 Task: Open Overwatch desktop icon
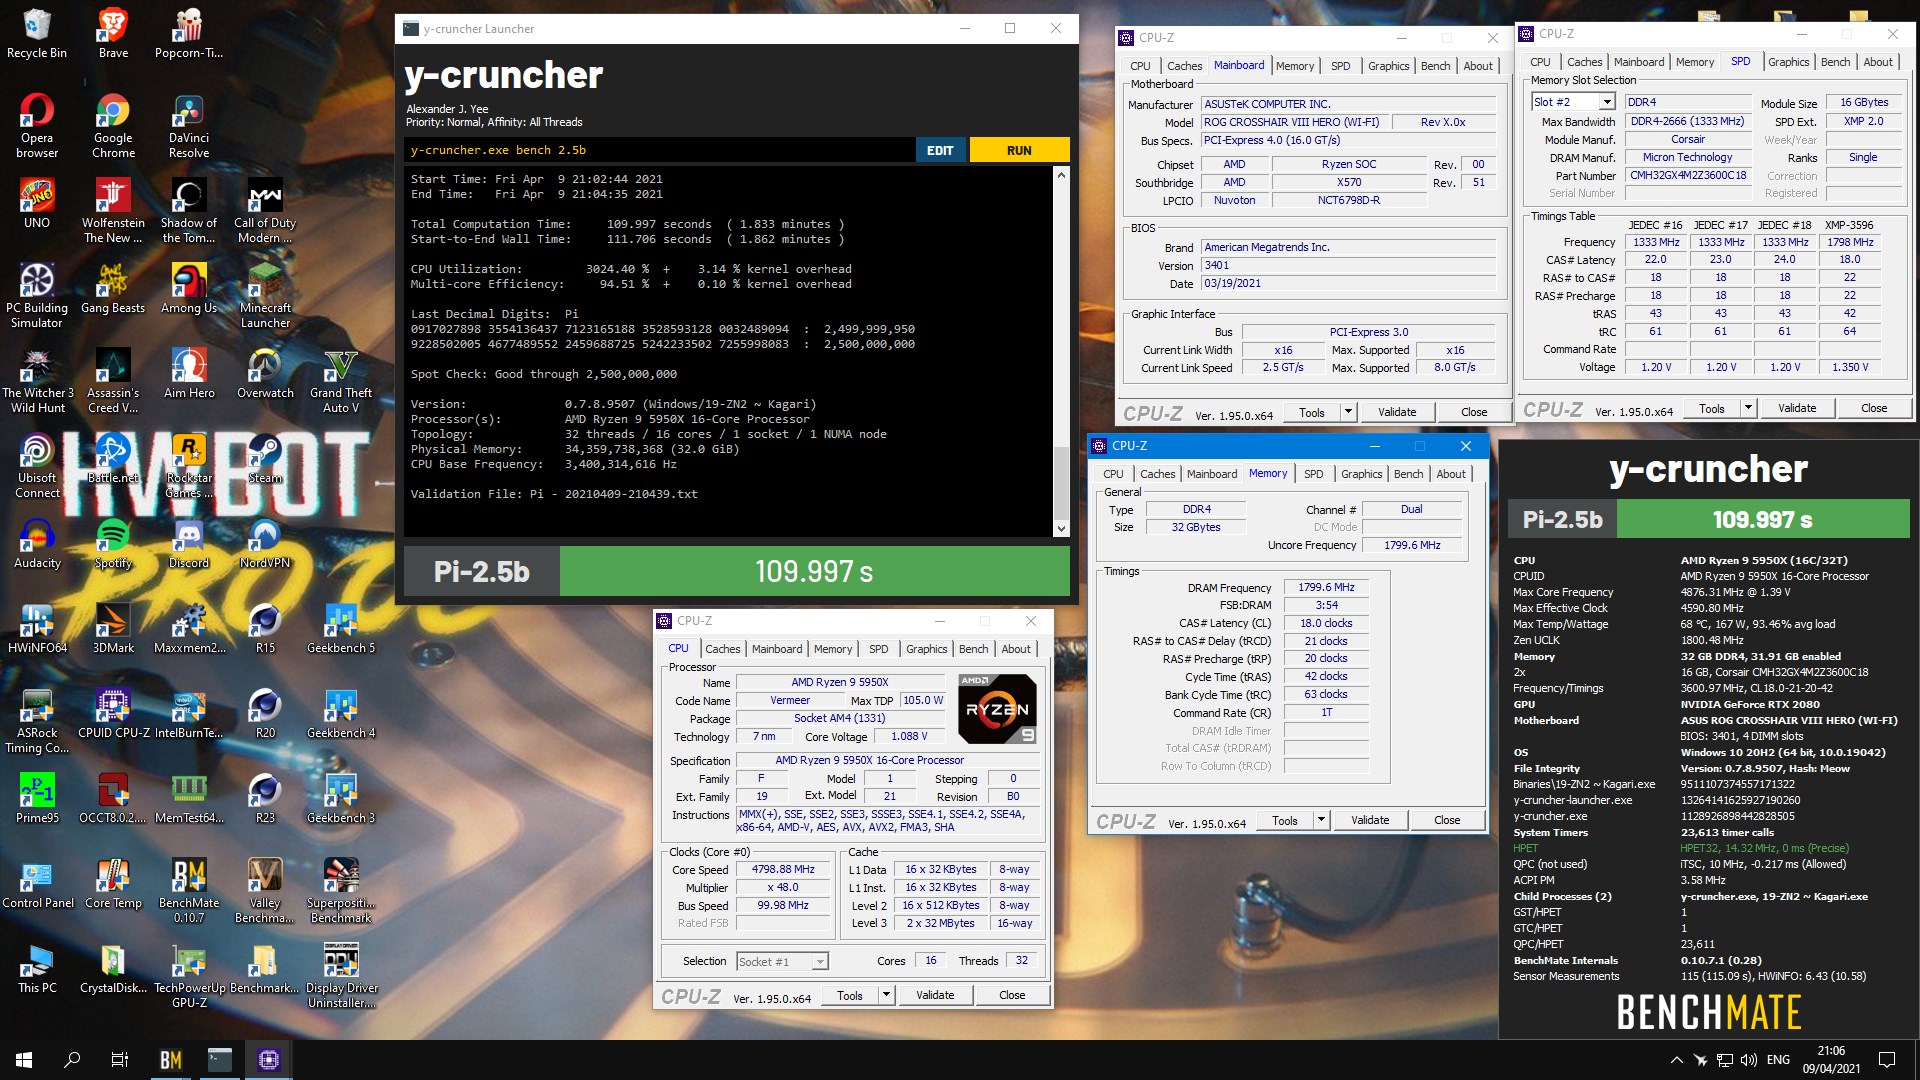(265, 373)
